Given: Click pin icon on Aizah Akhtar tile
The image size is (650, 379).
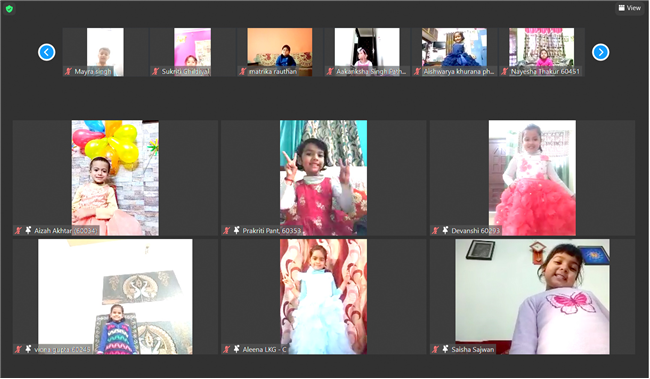Looking at the screenshot, I should pos(28,230).
